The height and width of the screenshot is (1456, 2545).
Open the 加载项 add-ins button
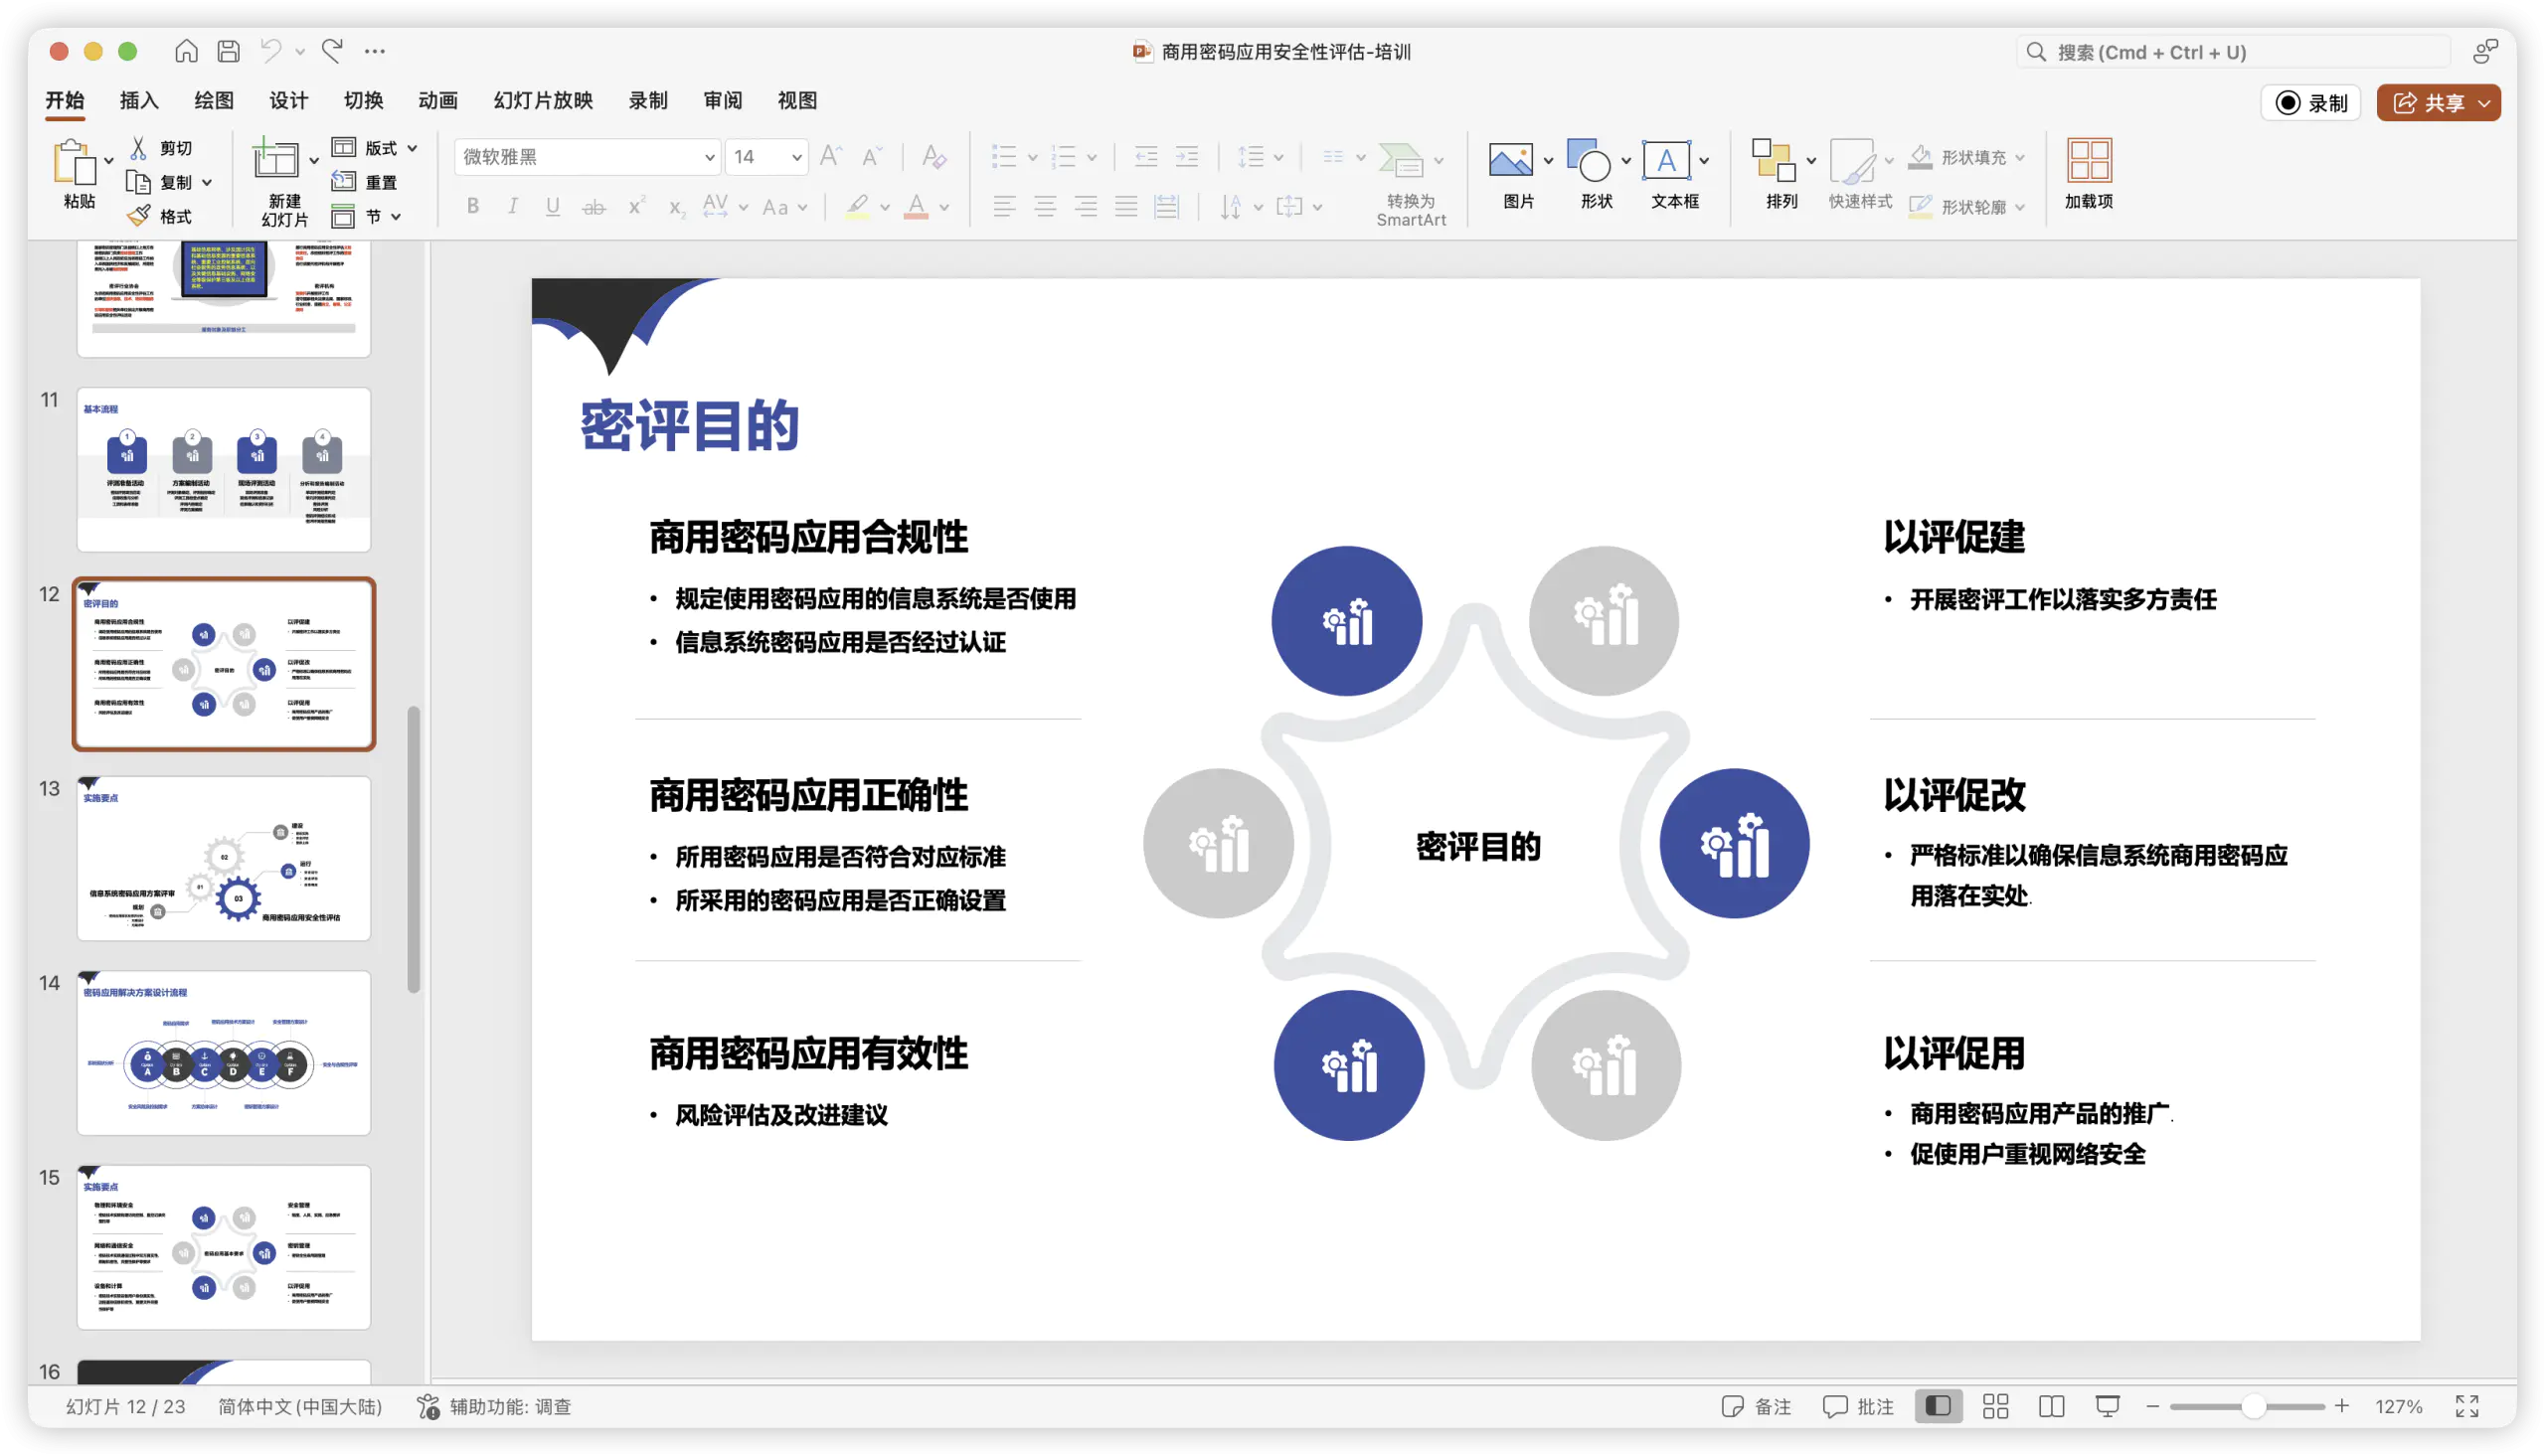coord(2089,174)
